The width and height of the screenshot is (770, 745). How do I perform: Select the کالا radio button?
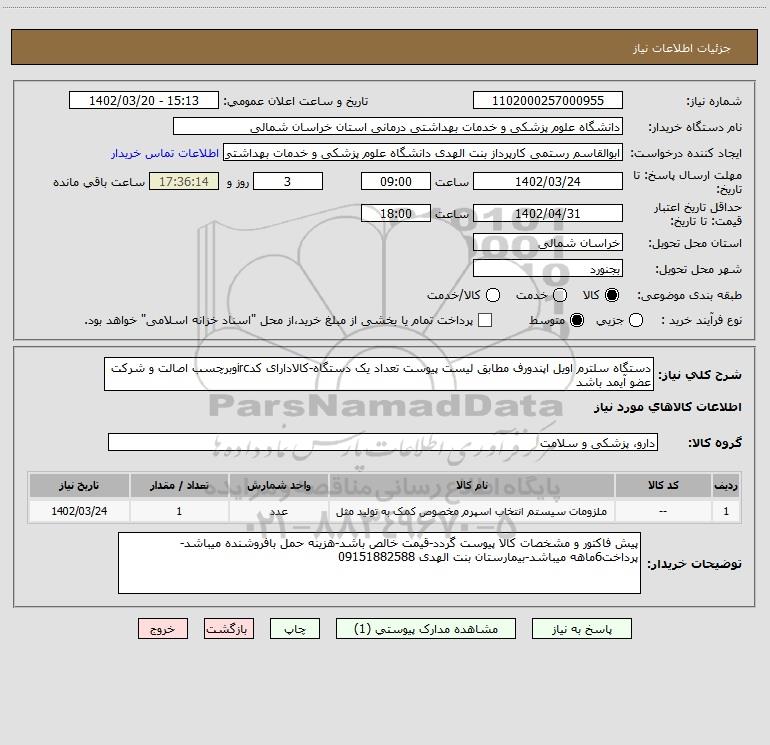612,295
